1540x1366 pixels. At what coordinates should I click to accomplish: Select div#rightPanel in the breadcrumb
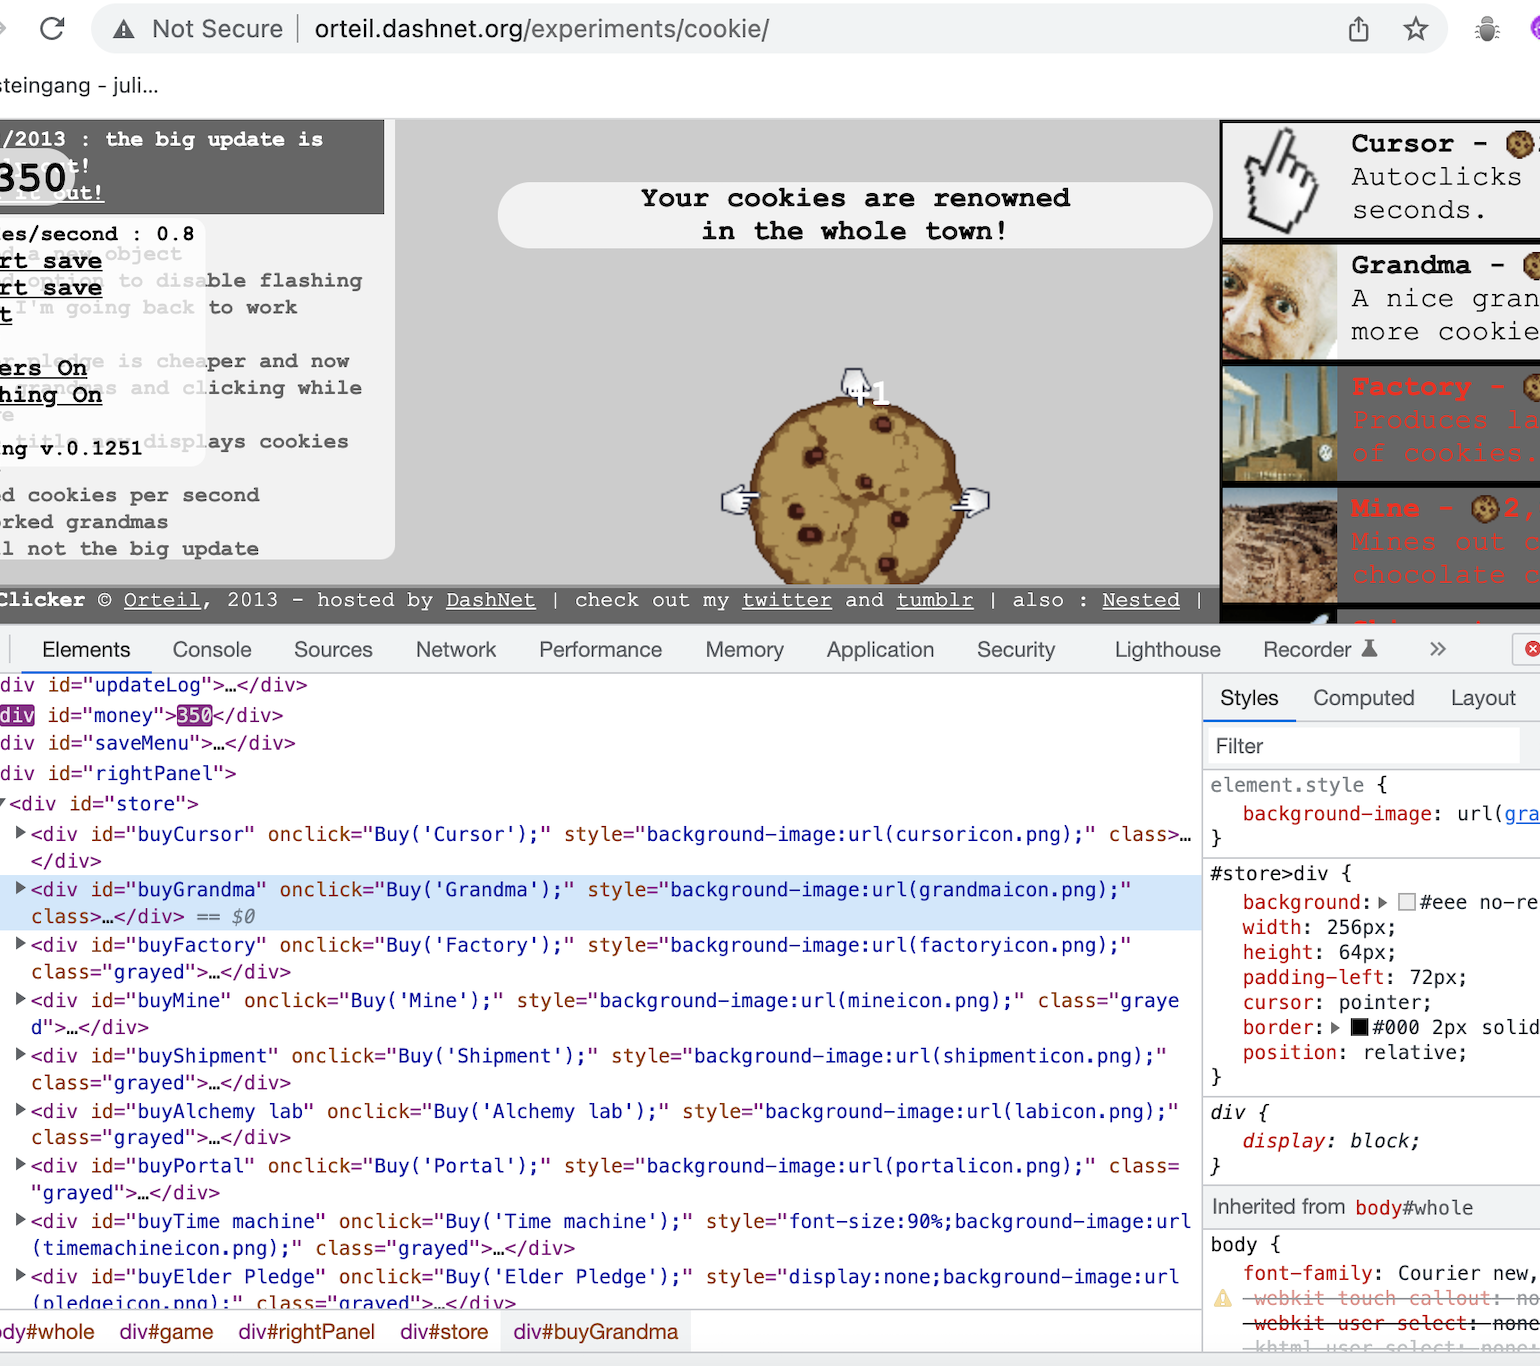pos(306,1332)
